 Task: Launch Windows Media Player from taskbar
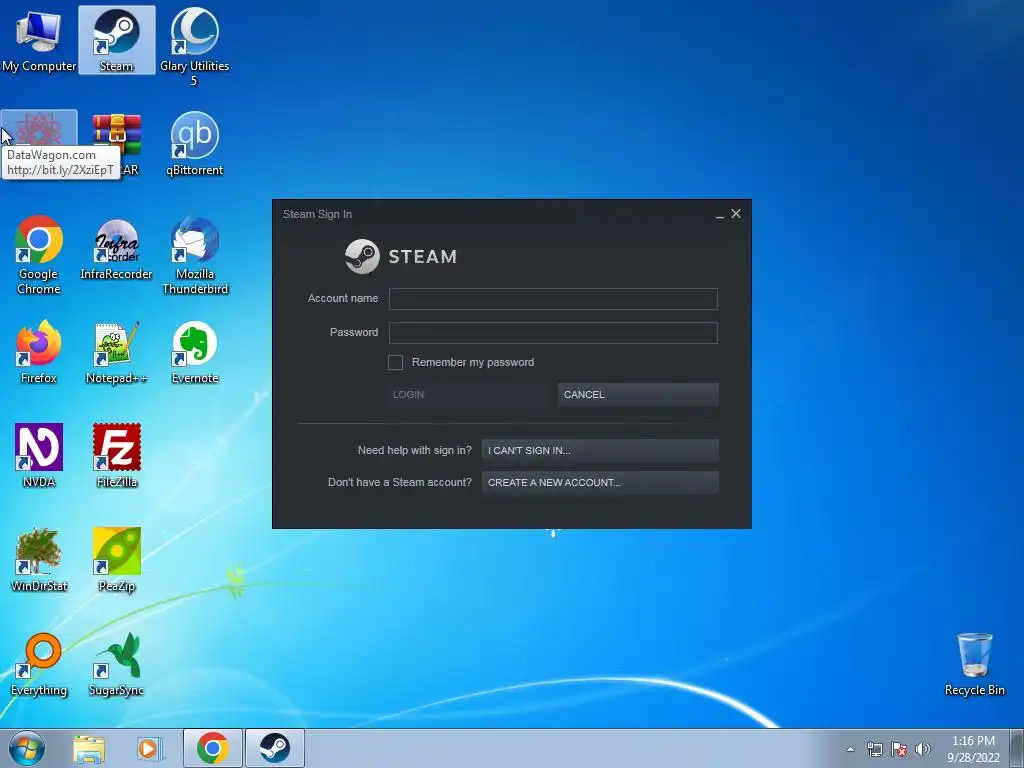point(148,748)
